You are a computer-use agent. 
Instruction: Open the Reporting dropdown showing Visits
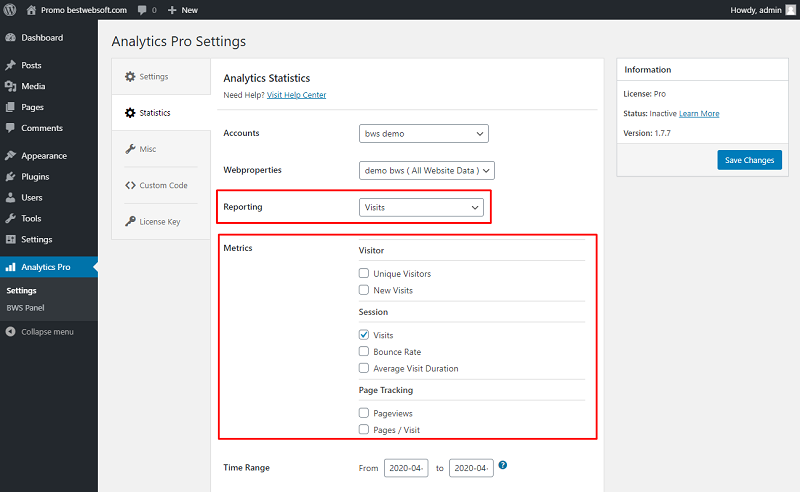pyautogui.click(x=421, y=207)
